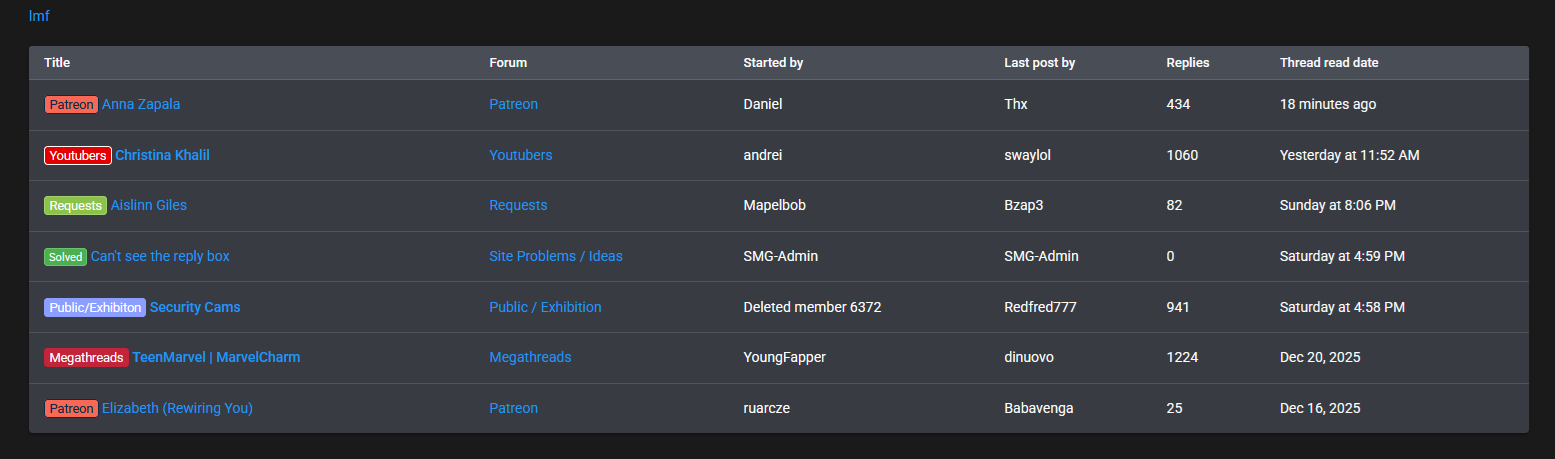Open Elizabeth (Rewiring You) thread

pos(177,408)
